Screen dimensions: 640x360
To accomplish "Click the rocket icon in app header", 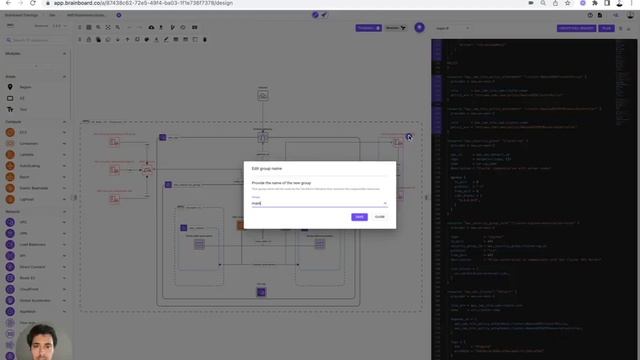I will point(324,15).
